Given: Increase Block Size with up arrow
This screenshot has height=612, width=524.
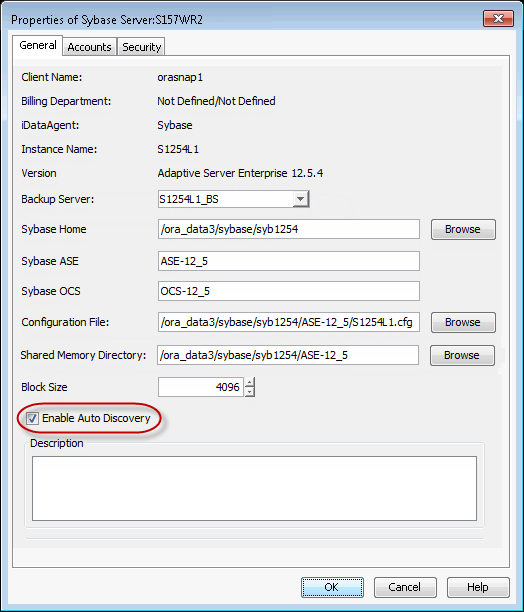Looking at the screenshot, I should pyautogui.click(x=250, y=382).
